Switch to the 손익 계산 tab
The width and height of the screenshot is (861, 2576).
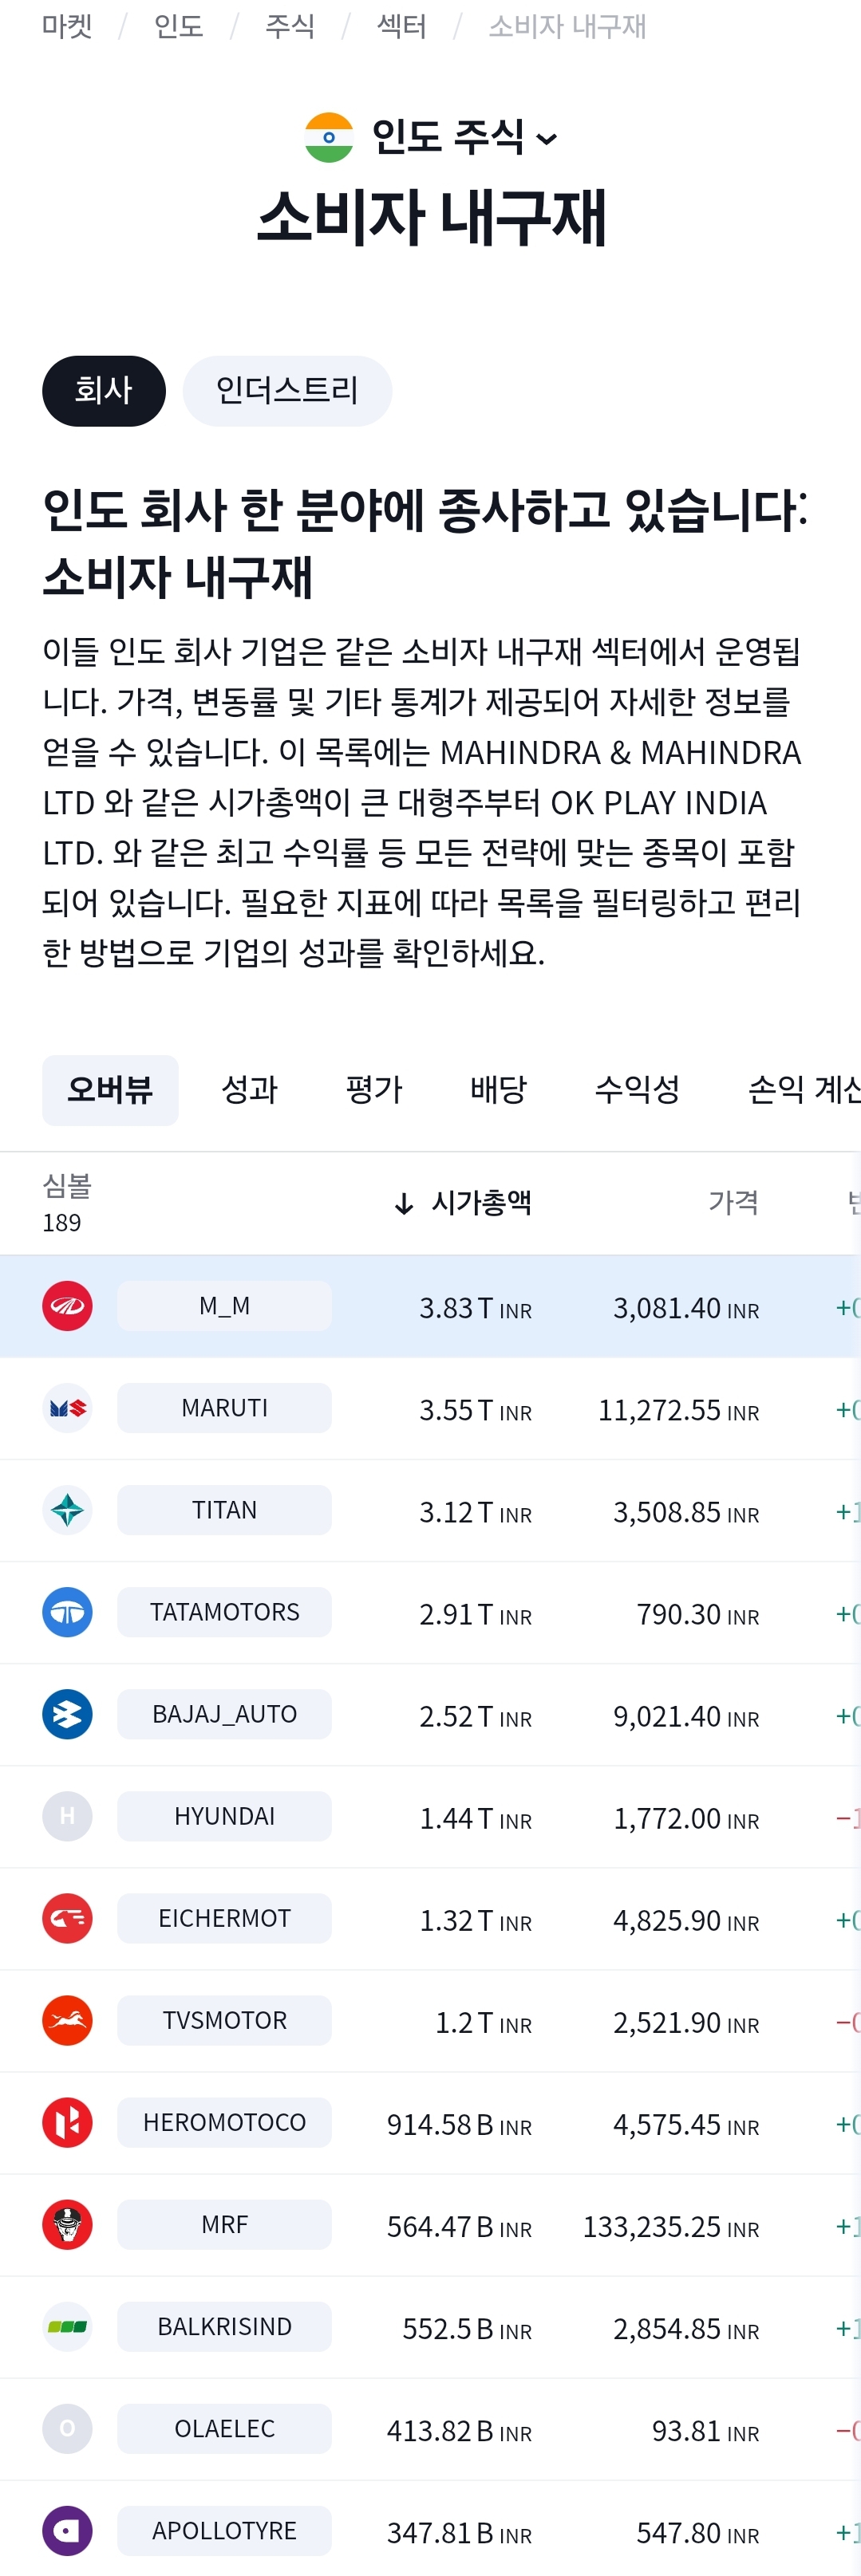804,1090
